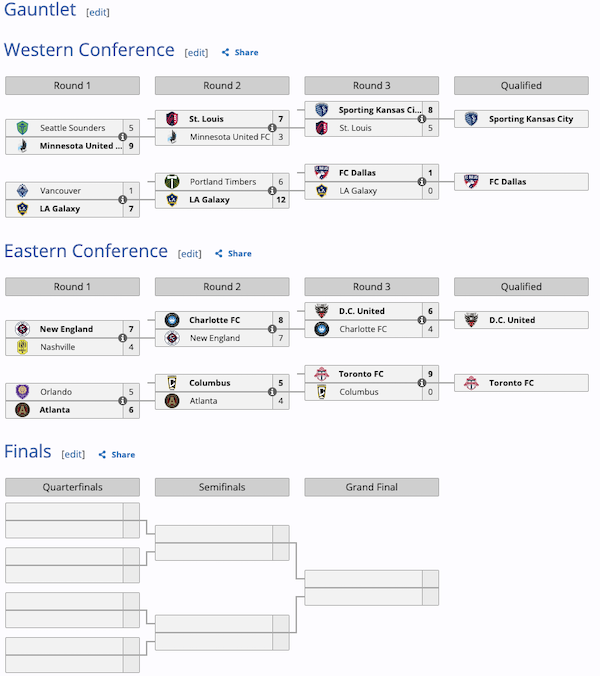Click the Nashville team logo
The height and width of the screenshot is (676, 600).
tap(23, 347)
